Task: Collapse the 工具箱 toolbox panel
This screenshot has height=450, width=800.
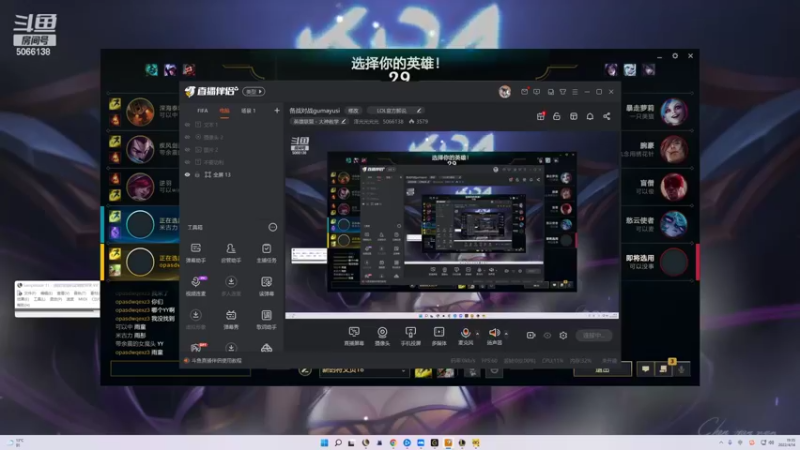Action: tap(273, 227)
